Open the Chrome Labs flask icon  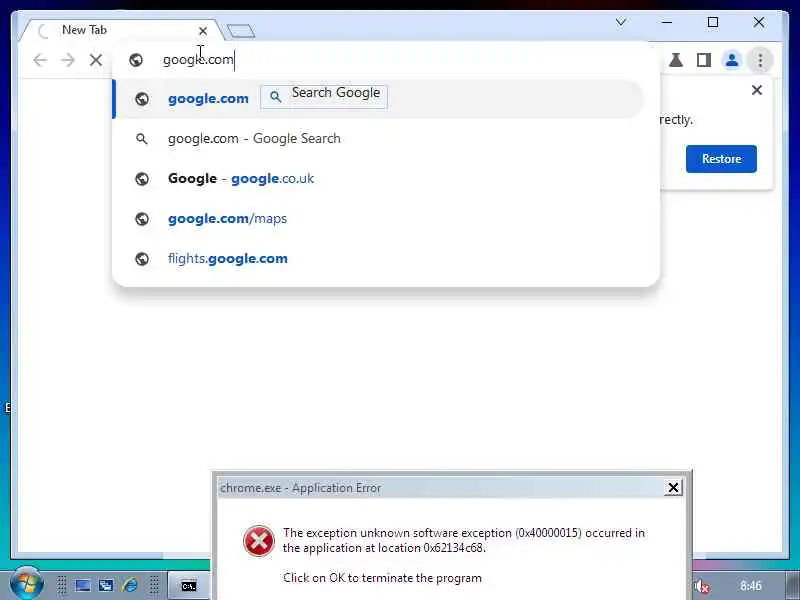[x=676, y=60]
